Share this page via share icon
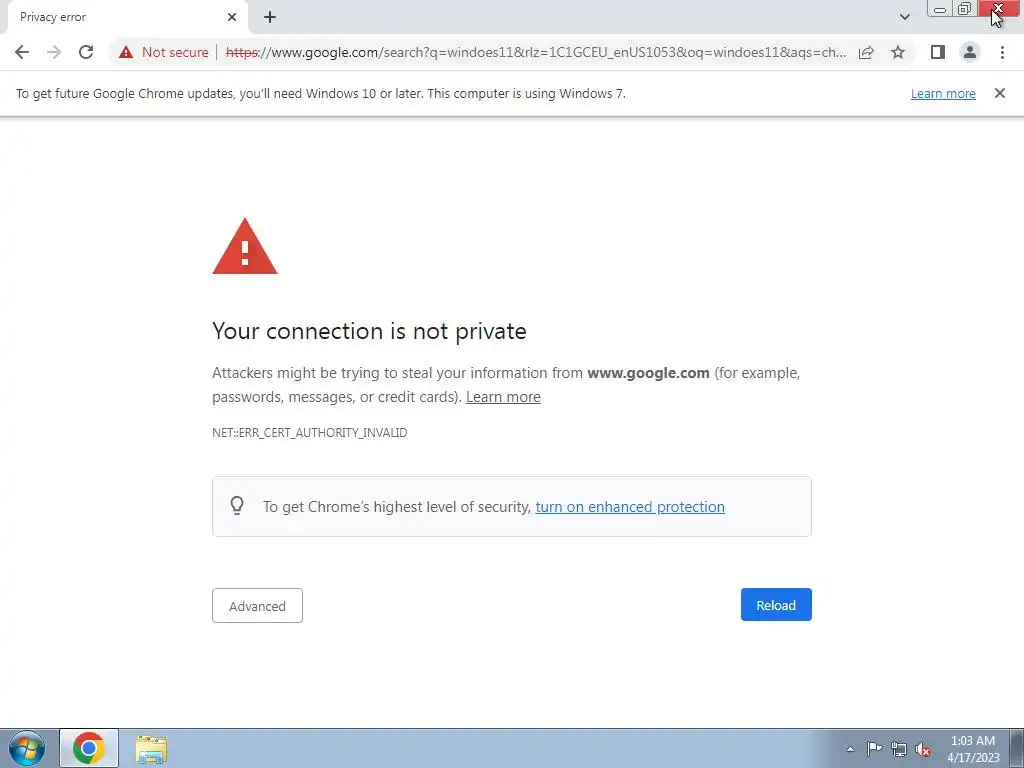Viewport: 1024px width, 768px height. (x=866, y=52)
